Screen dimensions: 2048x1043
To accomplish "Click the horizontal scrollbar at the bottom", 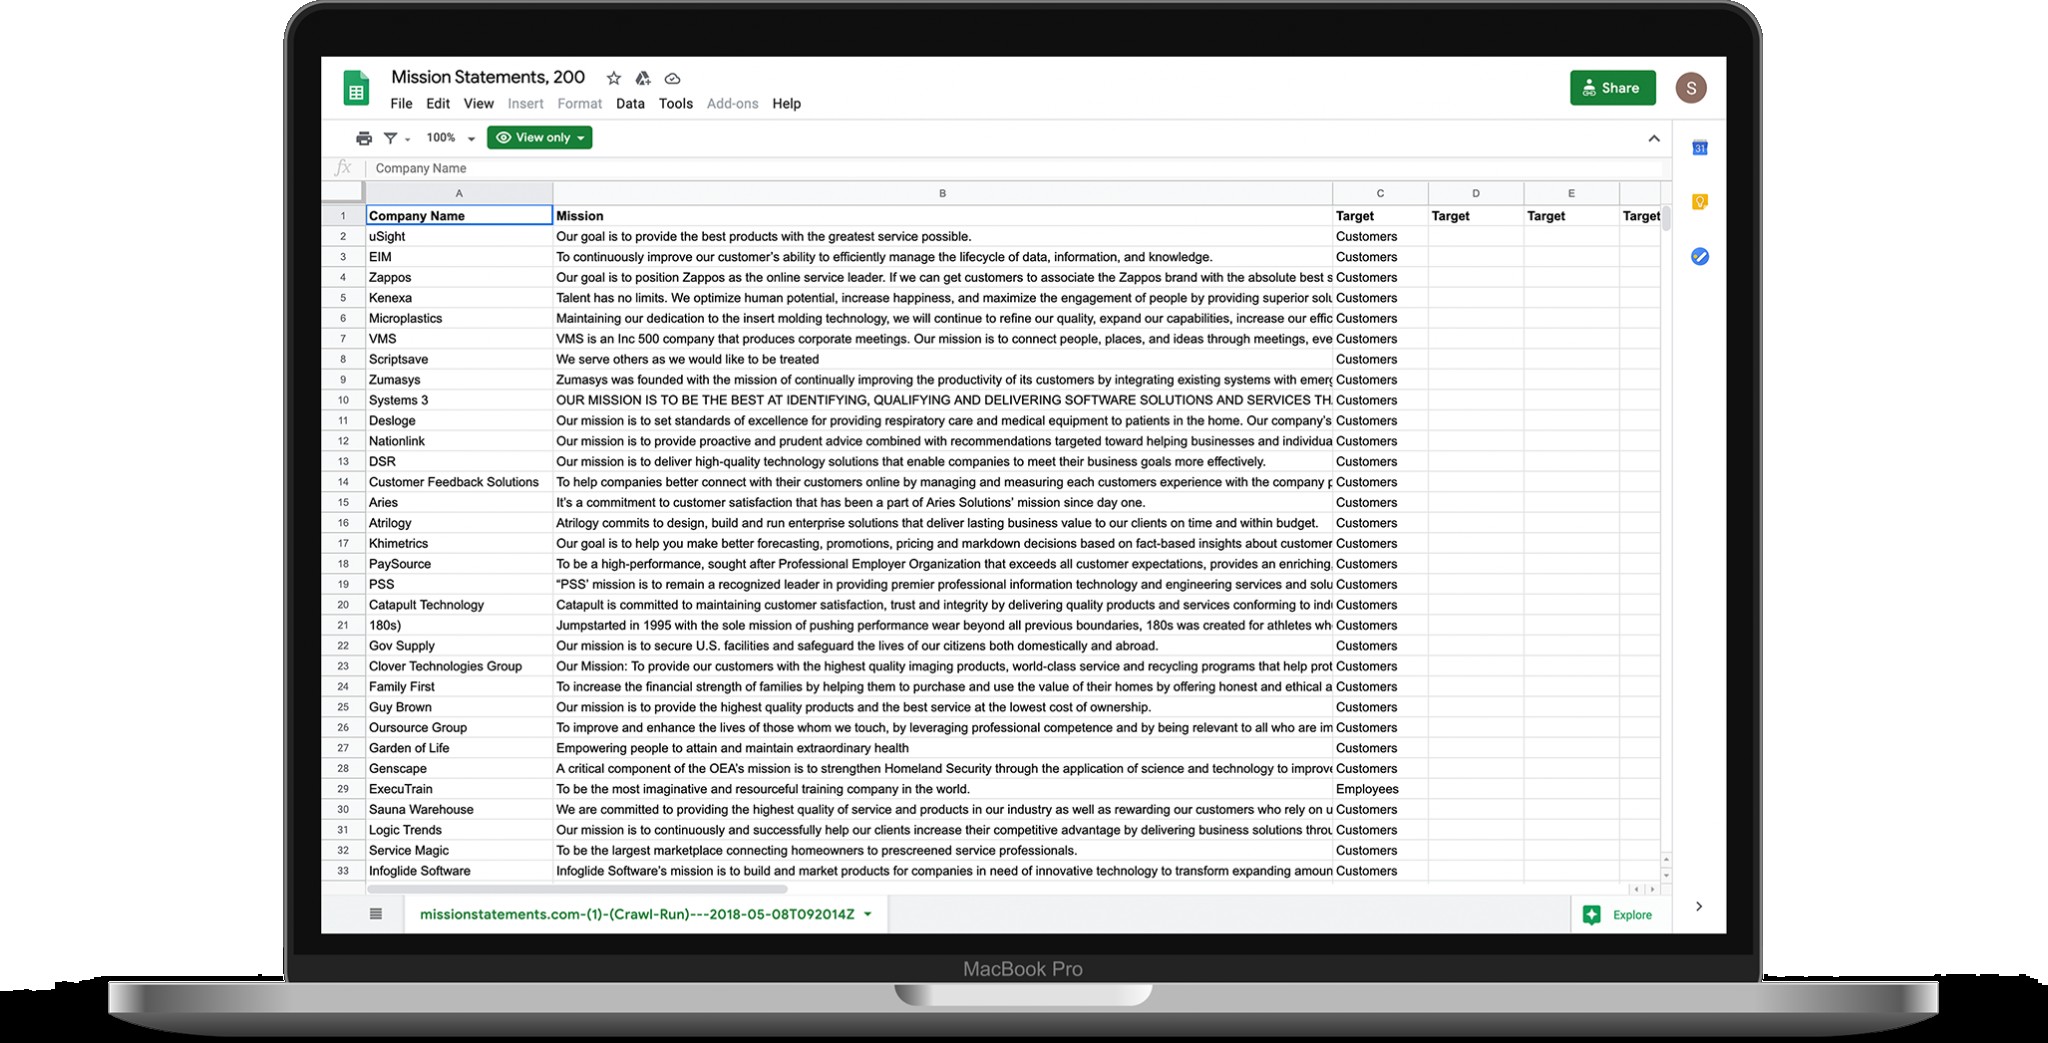I will [578, 889].
